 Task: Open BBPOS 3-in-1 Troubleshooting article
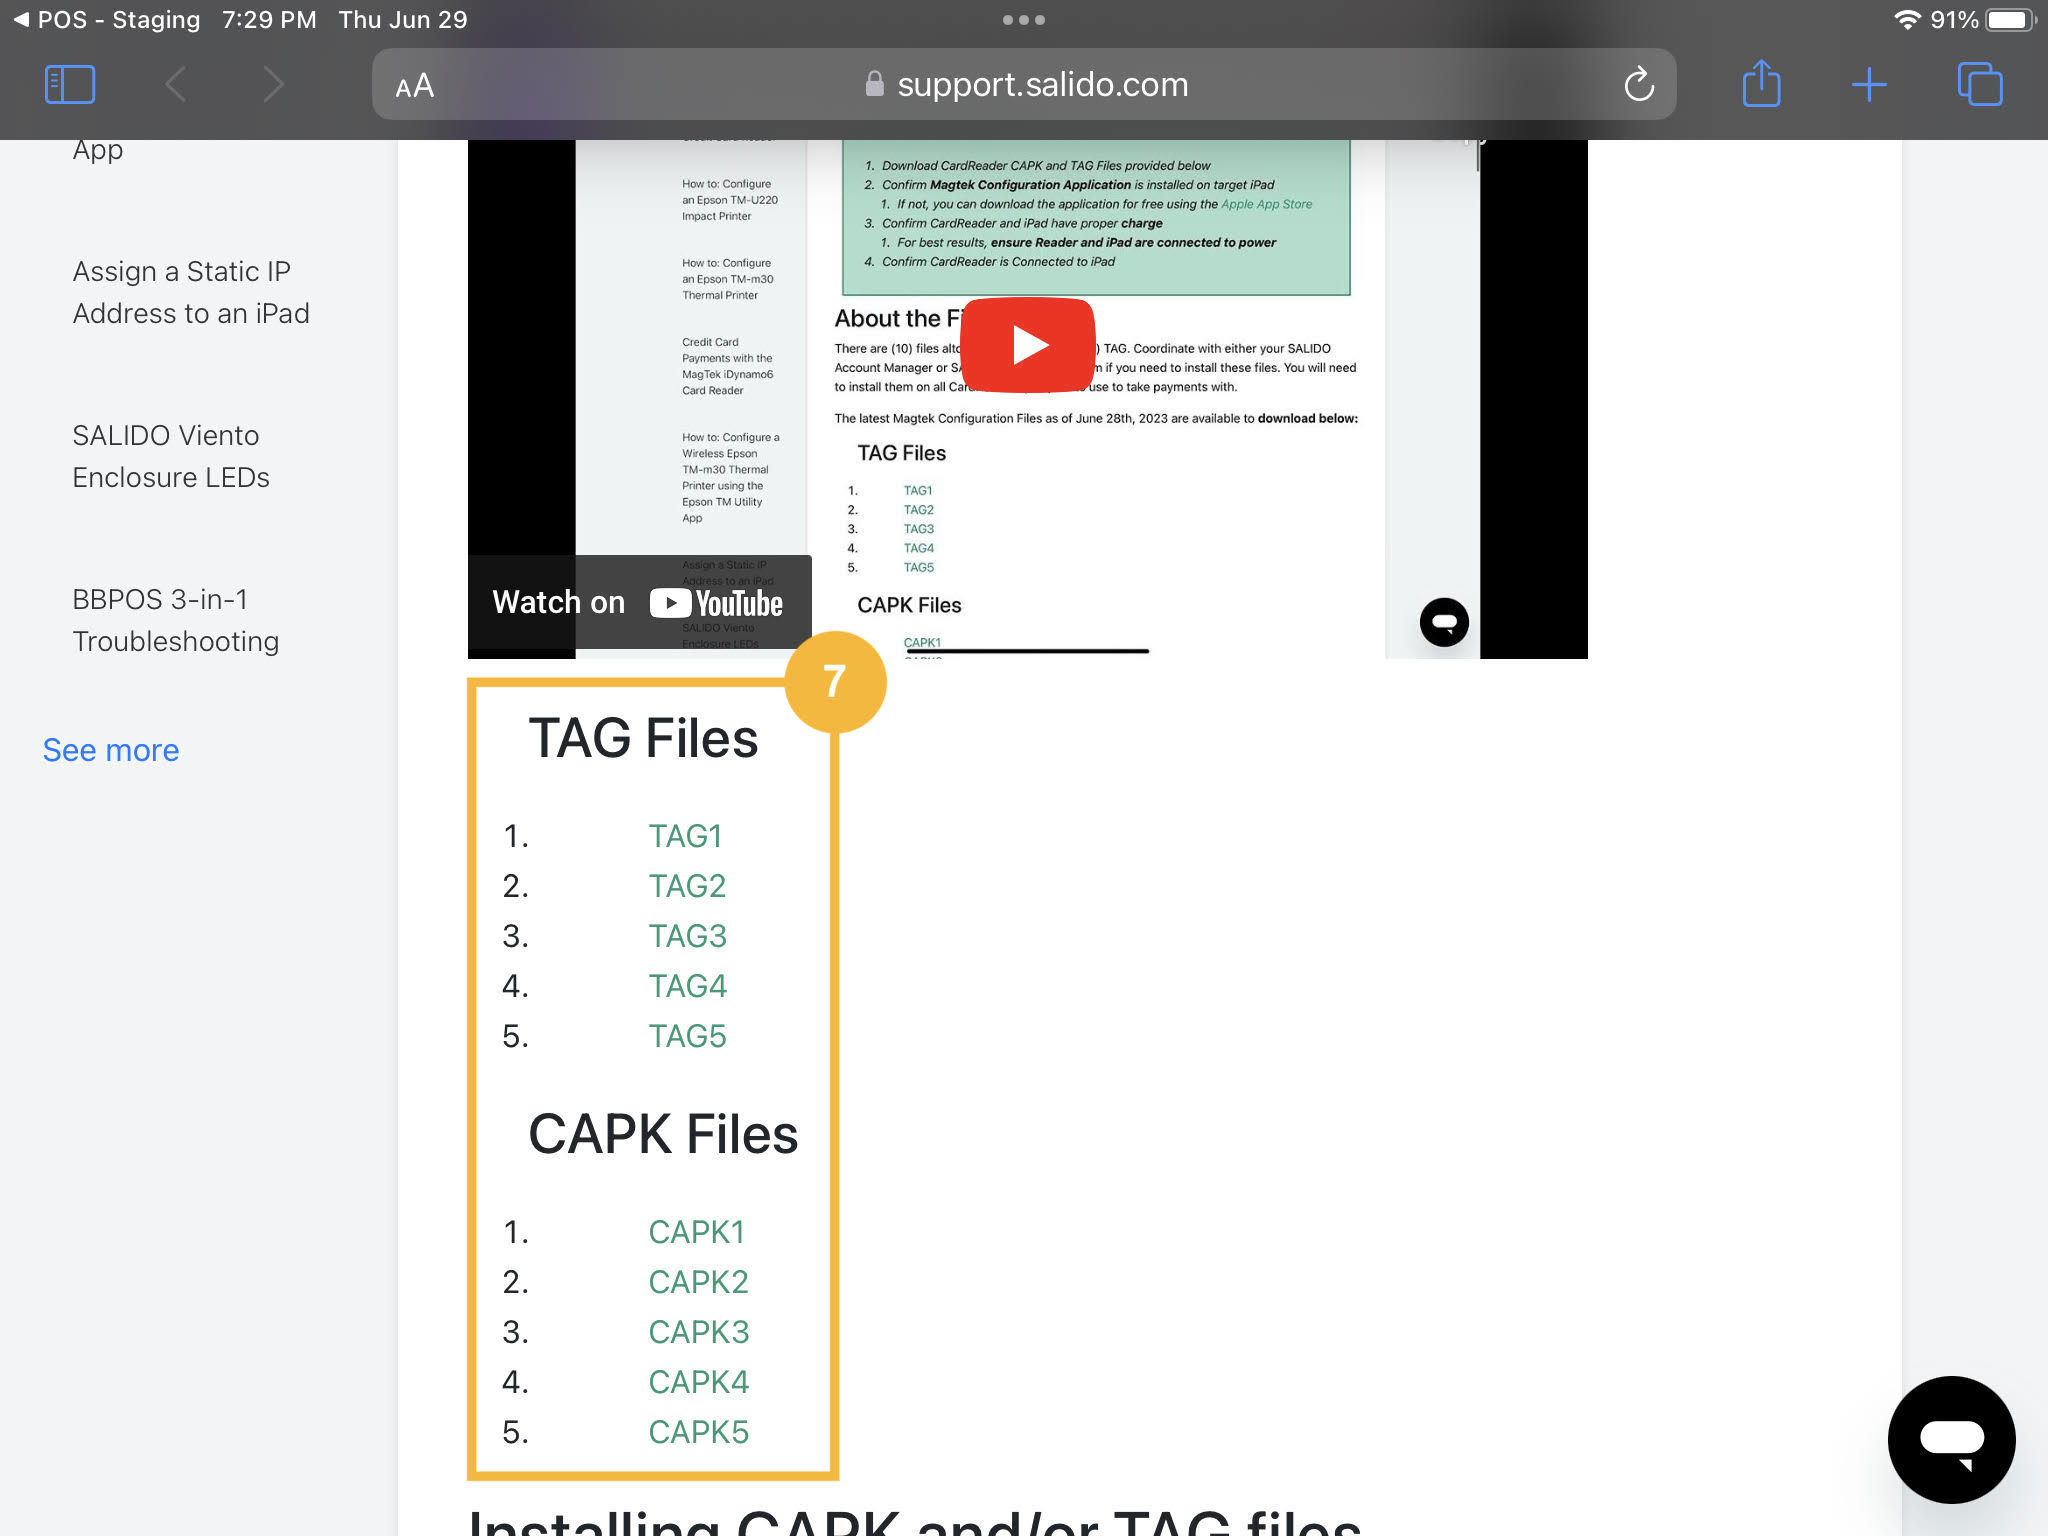176,620
